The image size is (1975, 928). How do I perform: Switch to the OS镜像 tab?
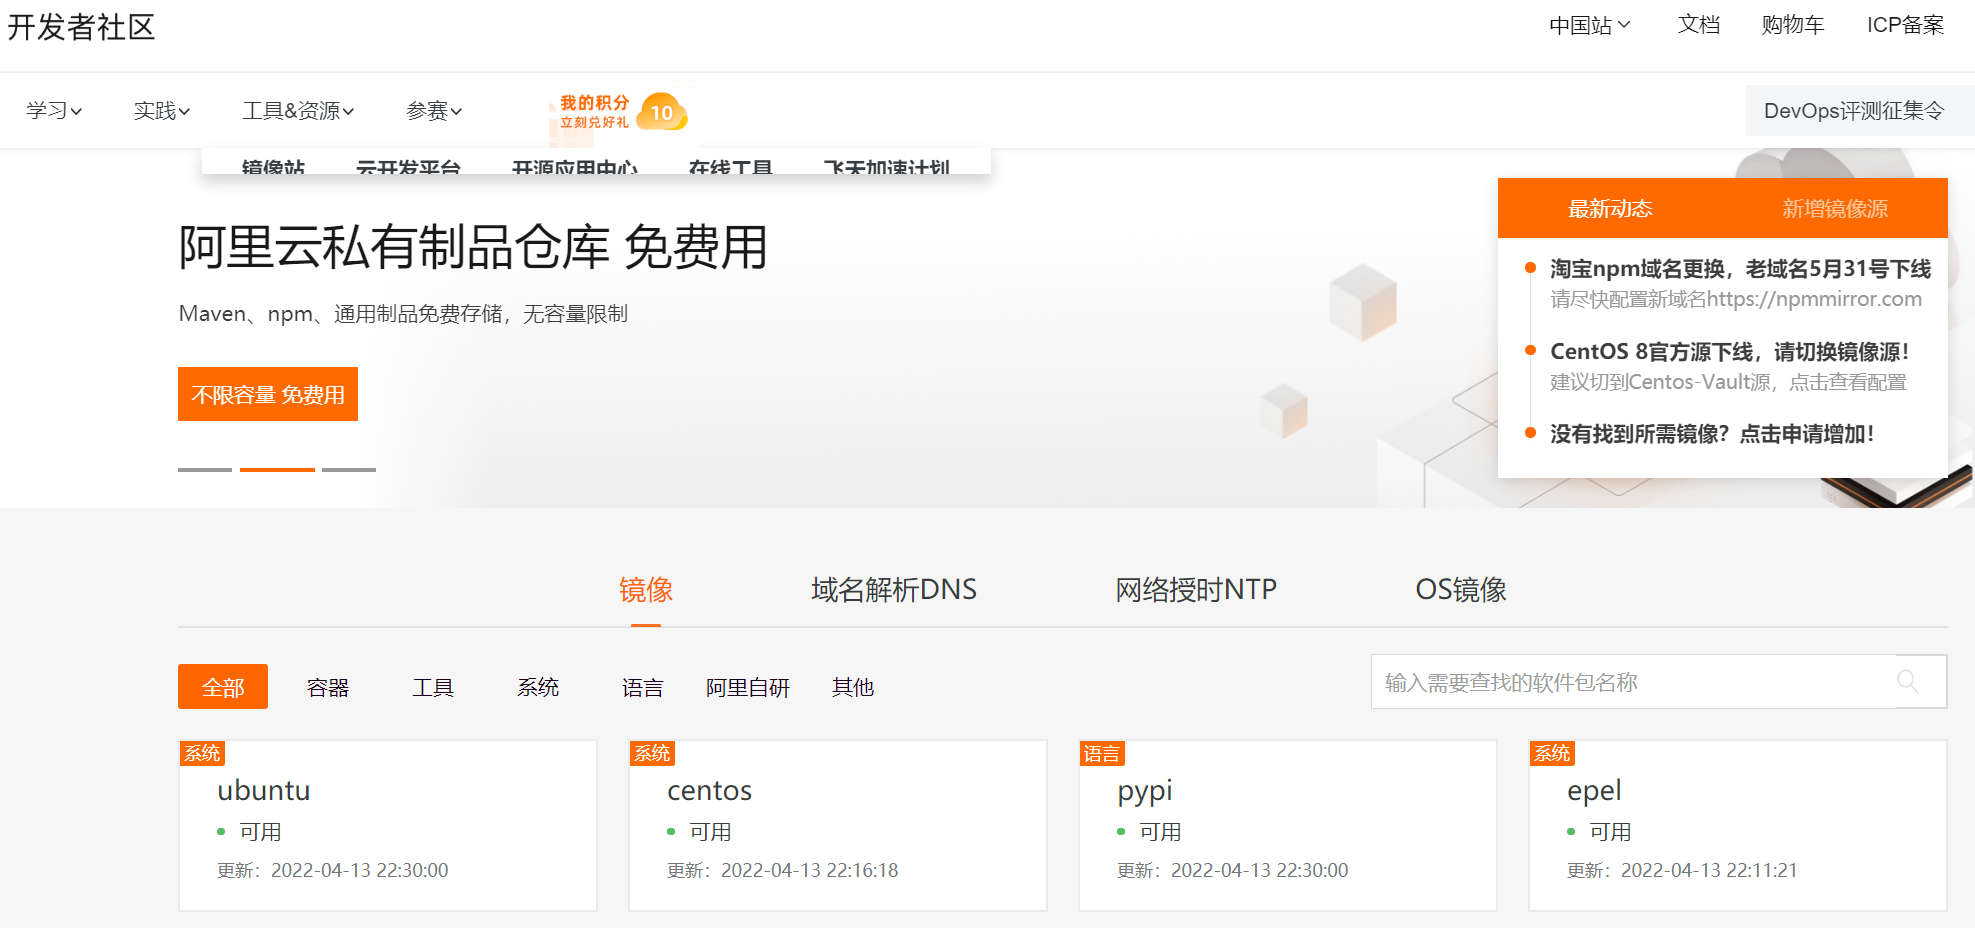coord(1461,590)
